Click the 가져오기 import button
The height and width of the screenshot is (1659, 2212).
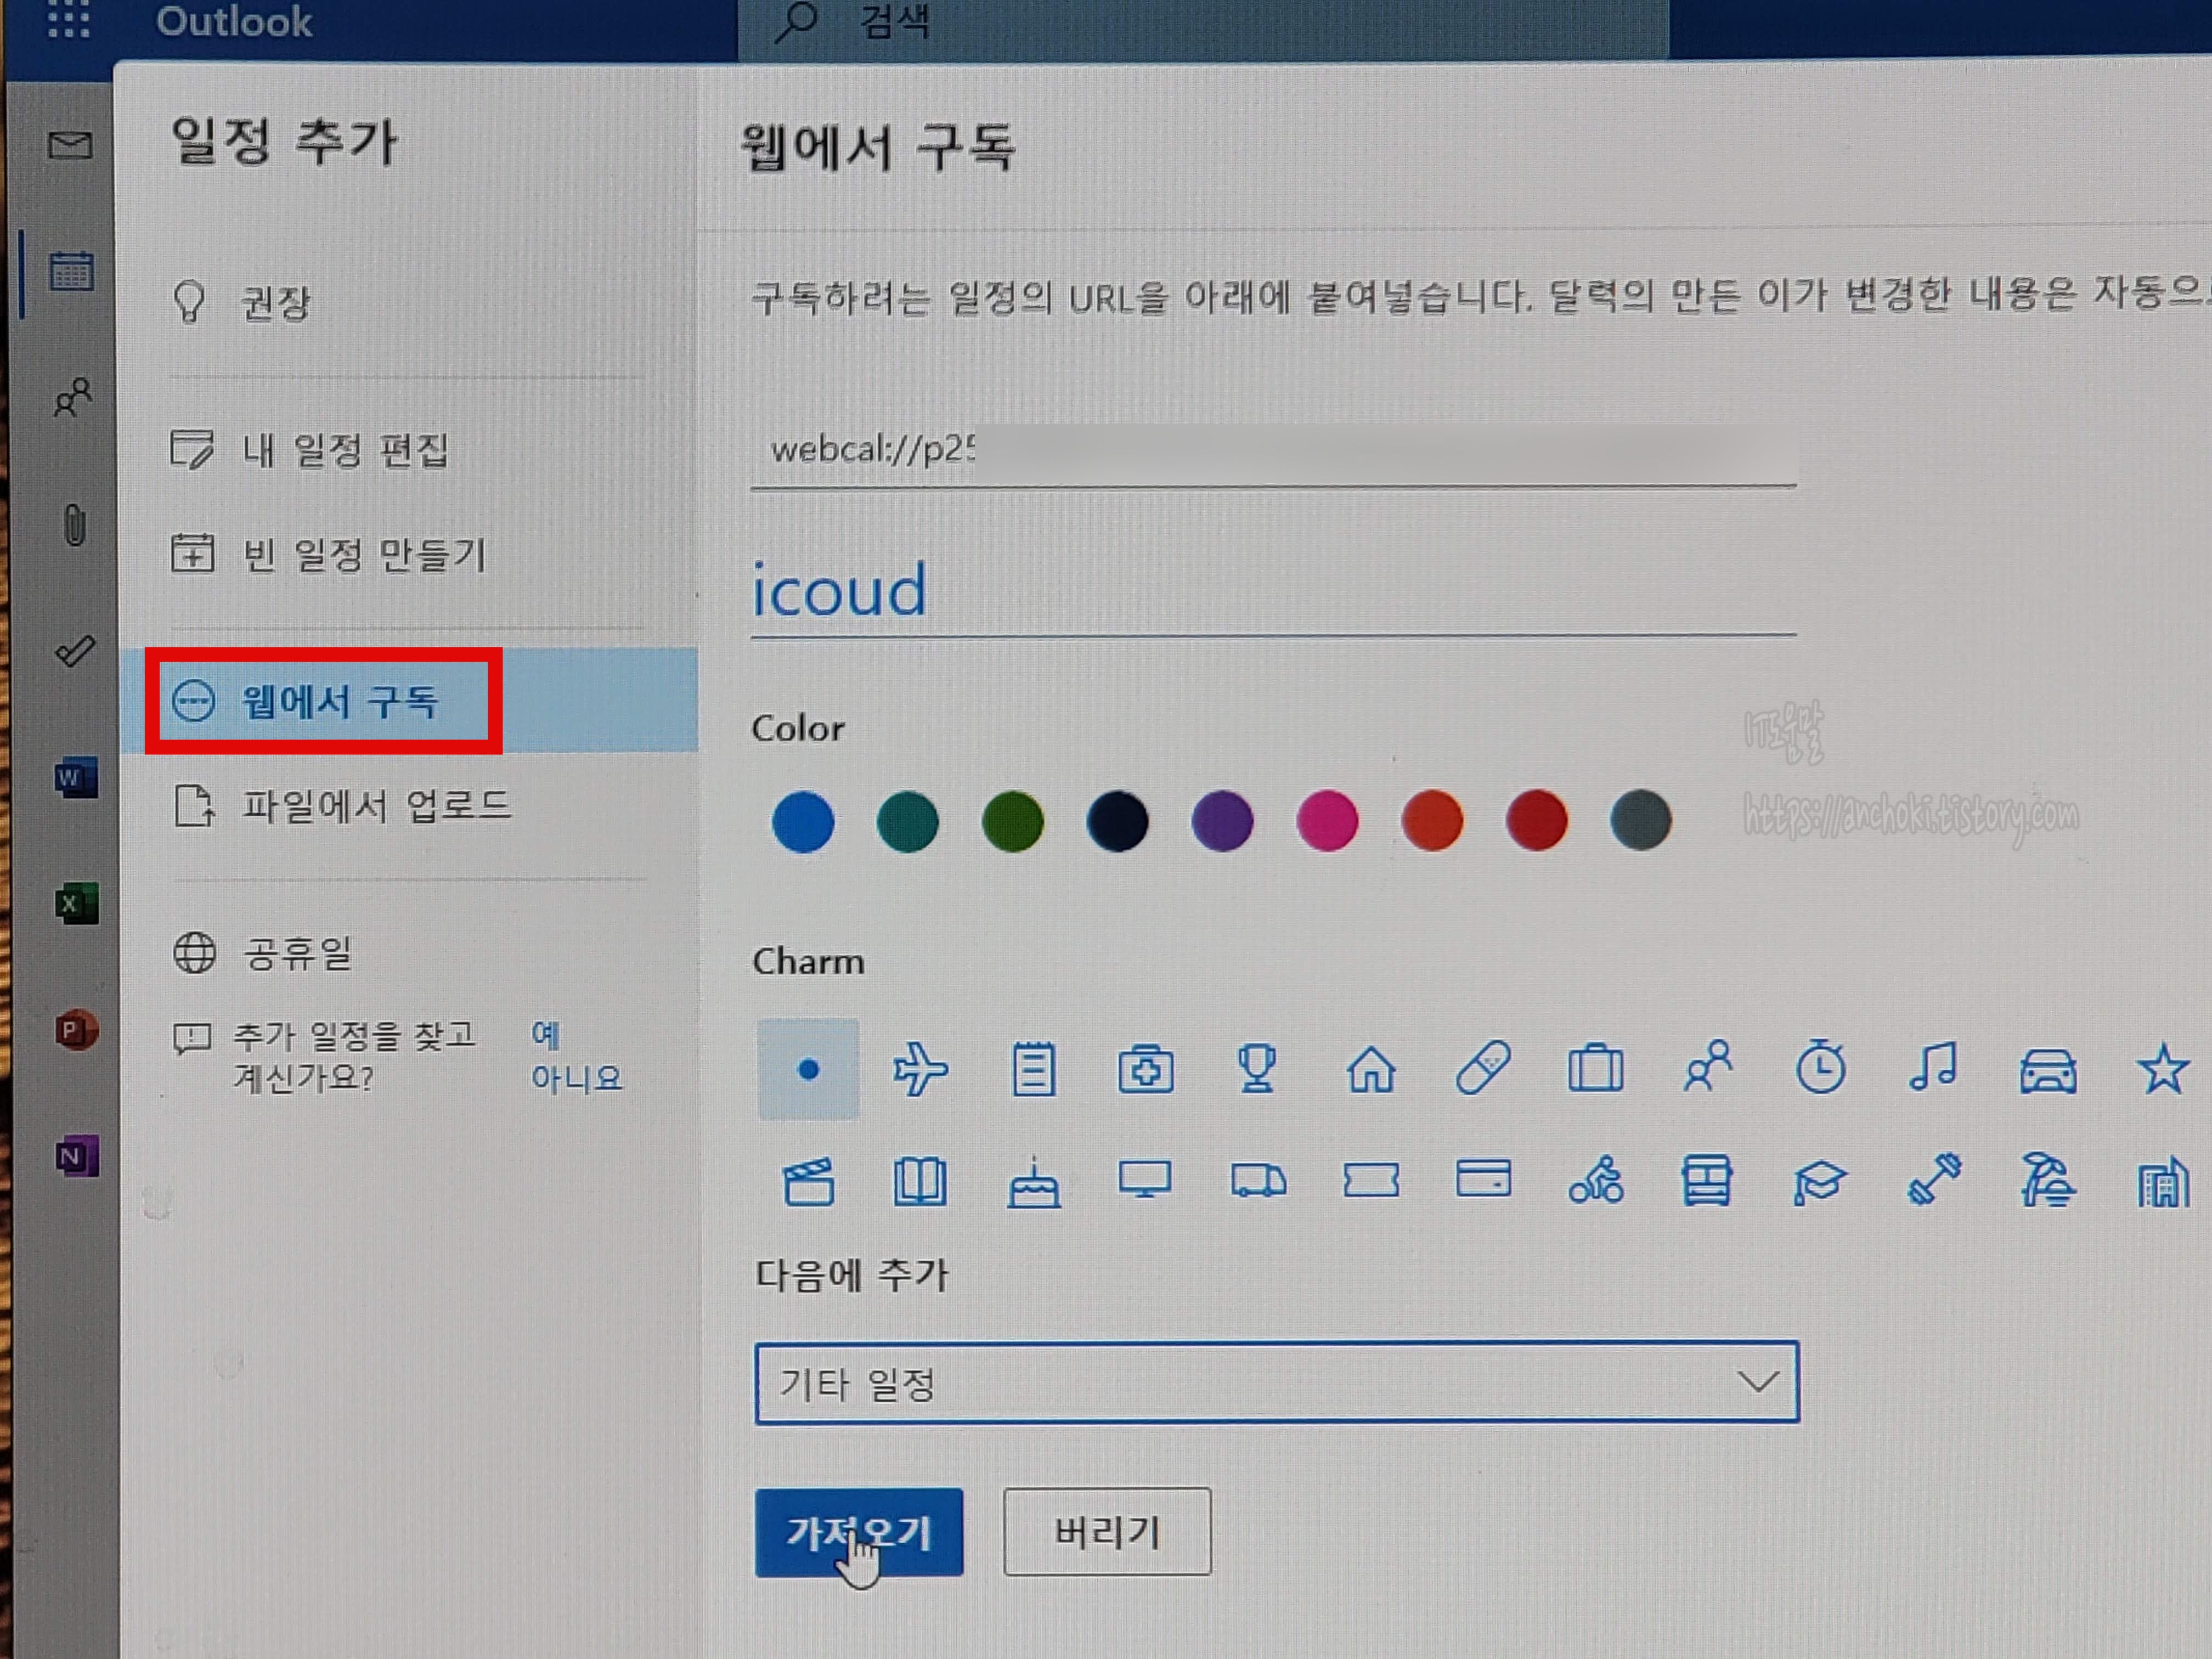858,1532
